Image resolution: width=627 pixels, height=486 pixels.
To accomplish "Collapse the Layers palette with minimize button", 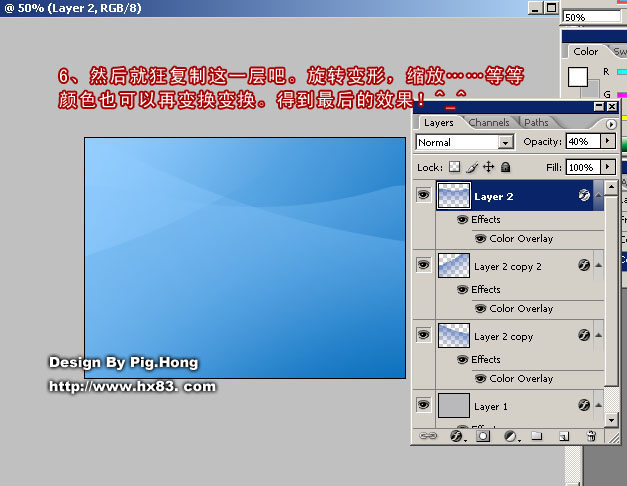I will 599,106.
